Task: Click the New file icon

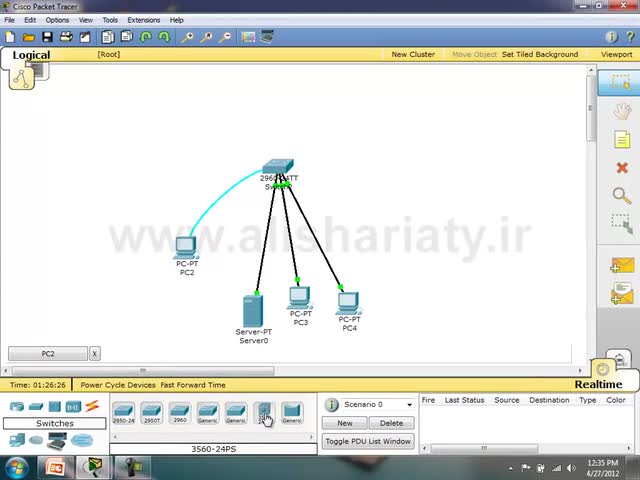Action: [x=10, y=38]
